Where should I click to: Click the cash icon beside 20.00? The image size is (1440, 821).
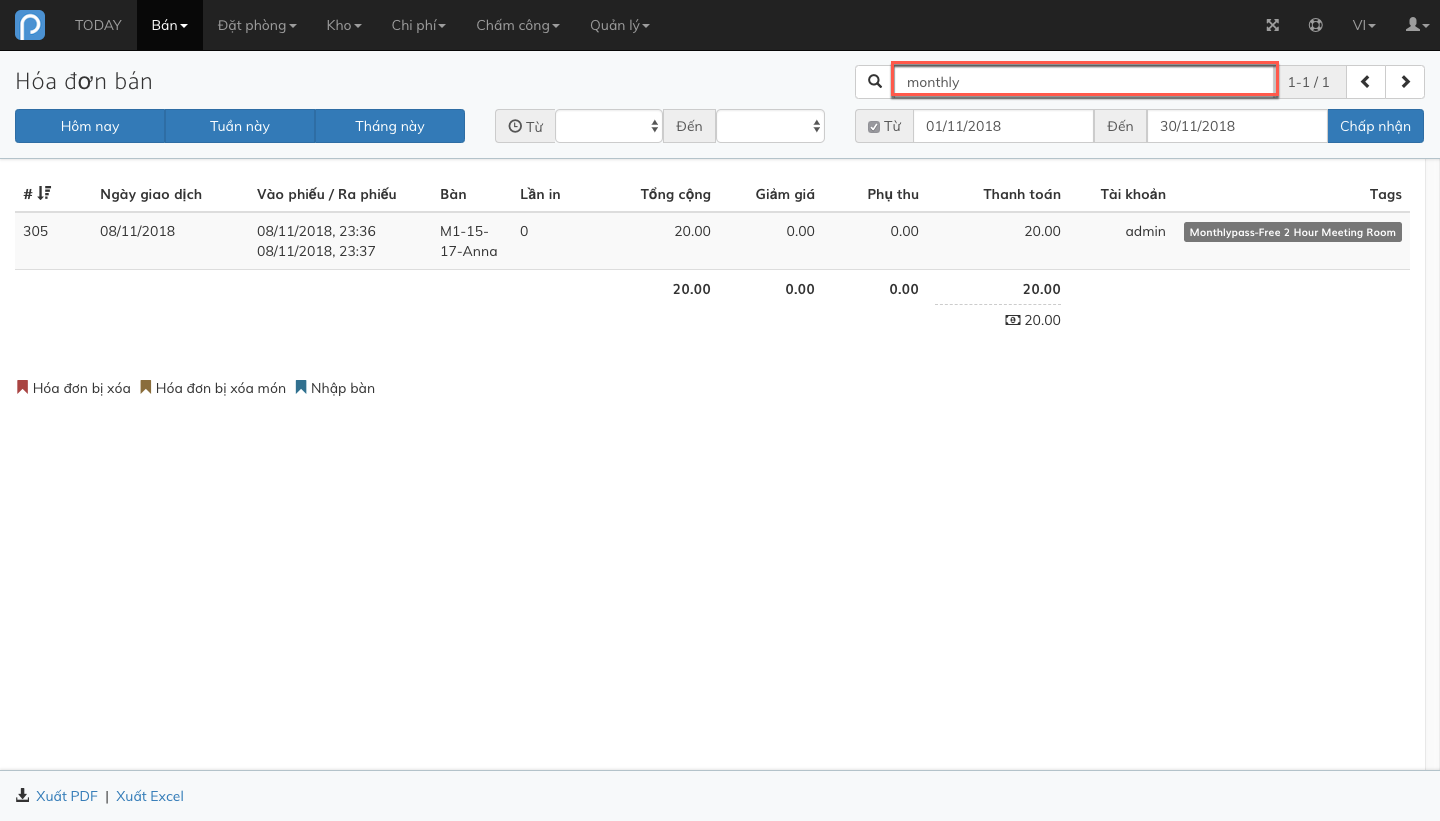pyautogui.click(x=1013, y=320)
